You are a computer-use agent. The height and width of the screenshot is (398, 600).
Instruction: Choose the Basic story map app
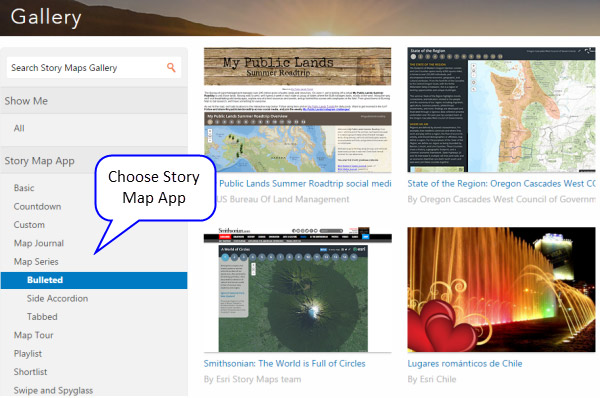pyautogui.click(x=24, y=188)
